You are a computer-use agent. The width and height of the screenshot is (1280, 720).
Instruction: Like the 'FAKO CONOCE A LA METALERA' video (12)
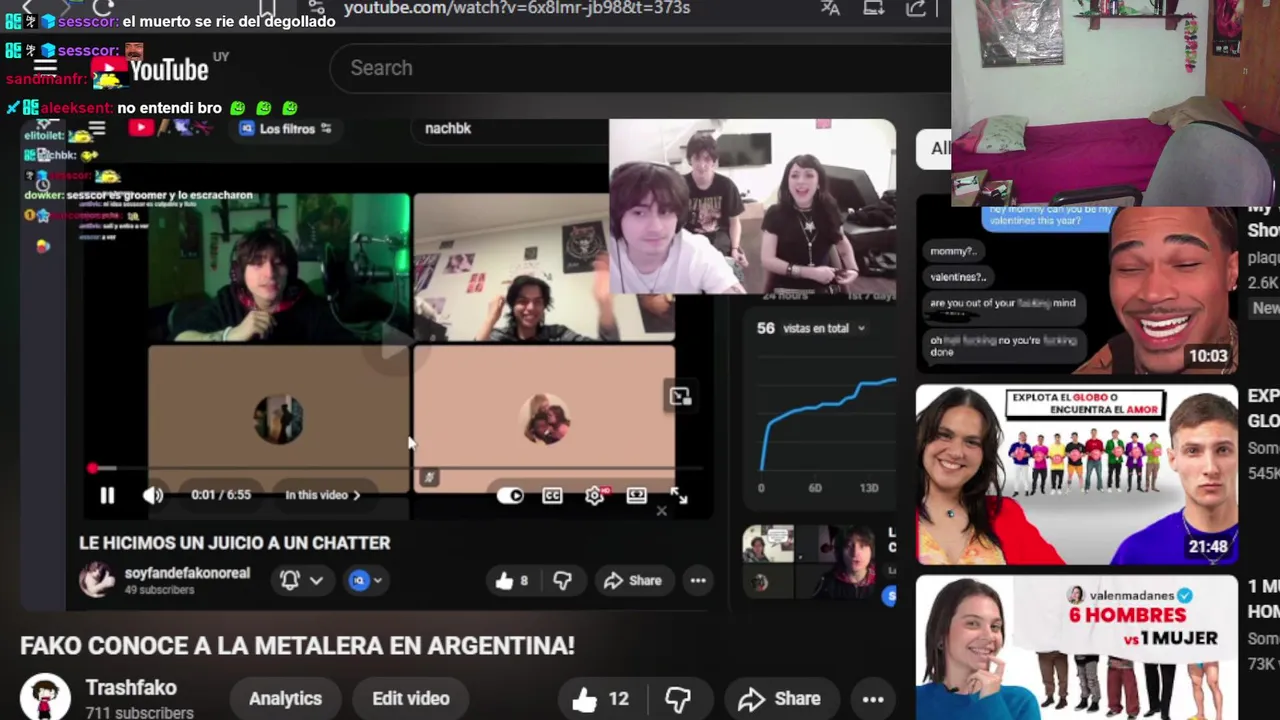click(x=601, y=699)
